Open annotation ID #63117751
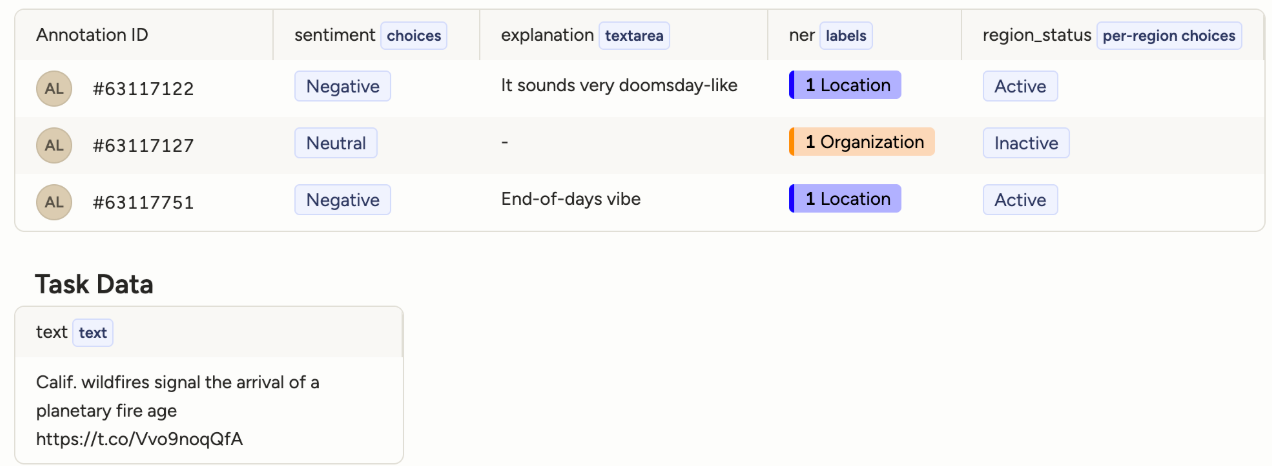 143,203
